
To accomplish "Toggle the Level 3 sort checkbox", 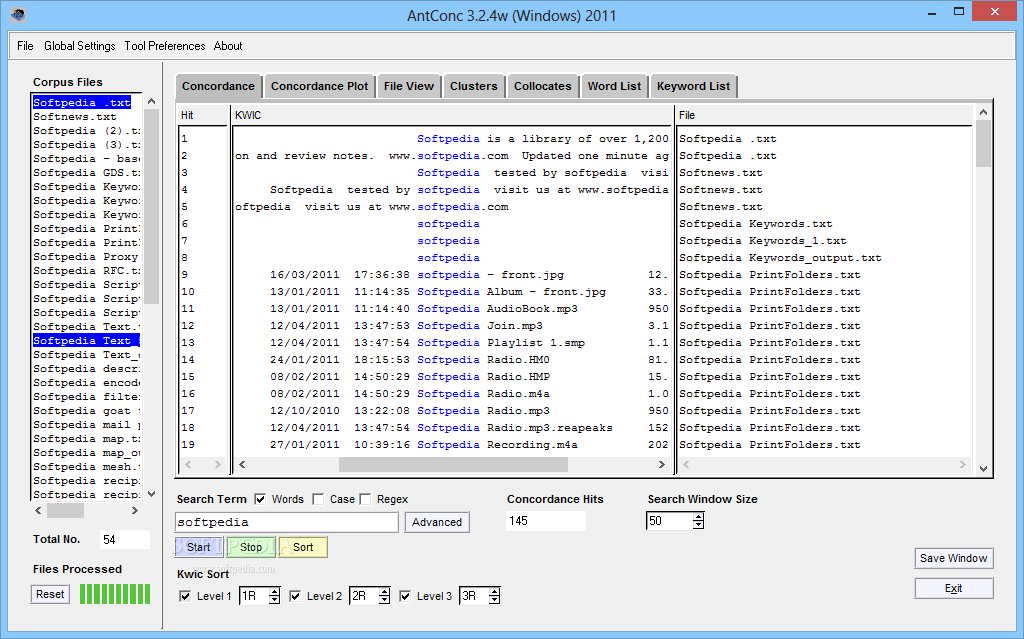I will point(405,596).
